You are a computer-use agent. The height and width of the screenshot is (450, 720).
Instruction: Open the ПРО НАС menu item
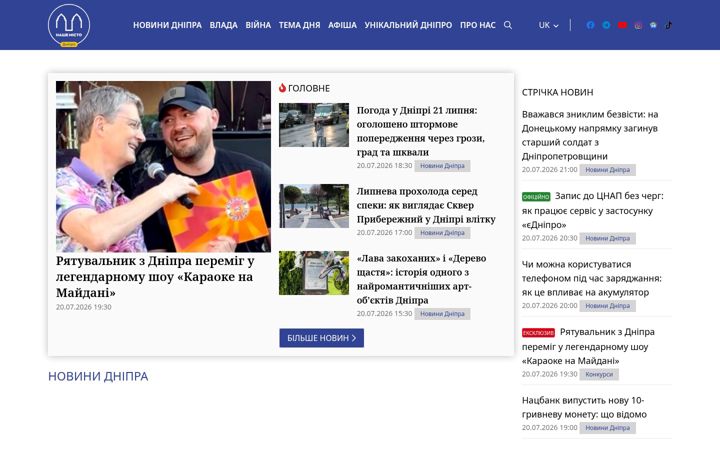coord(478,25)
